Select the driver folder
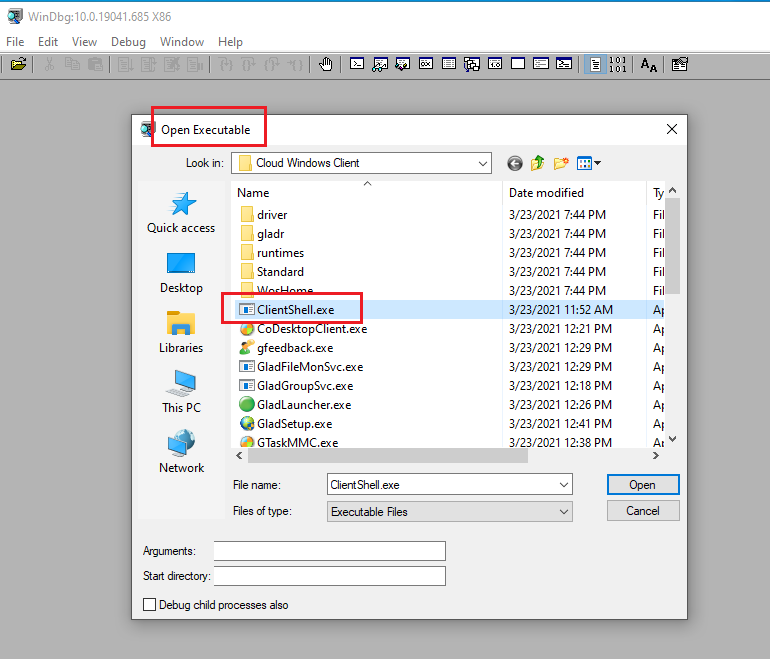 click(272, 215)
